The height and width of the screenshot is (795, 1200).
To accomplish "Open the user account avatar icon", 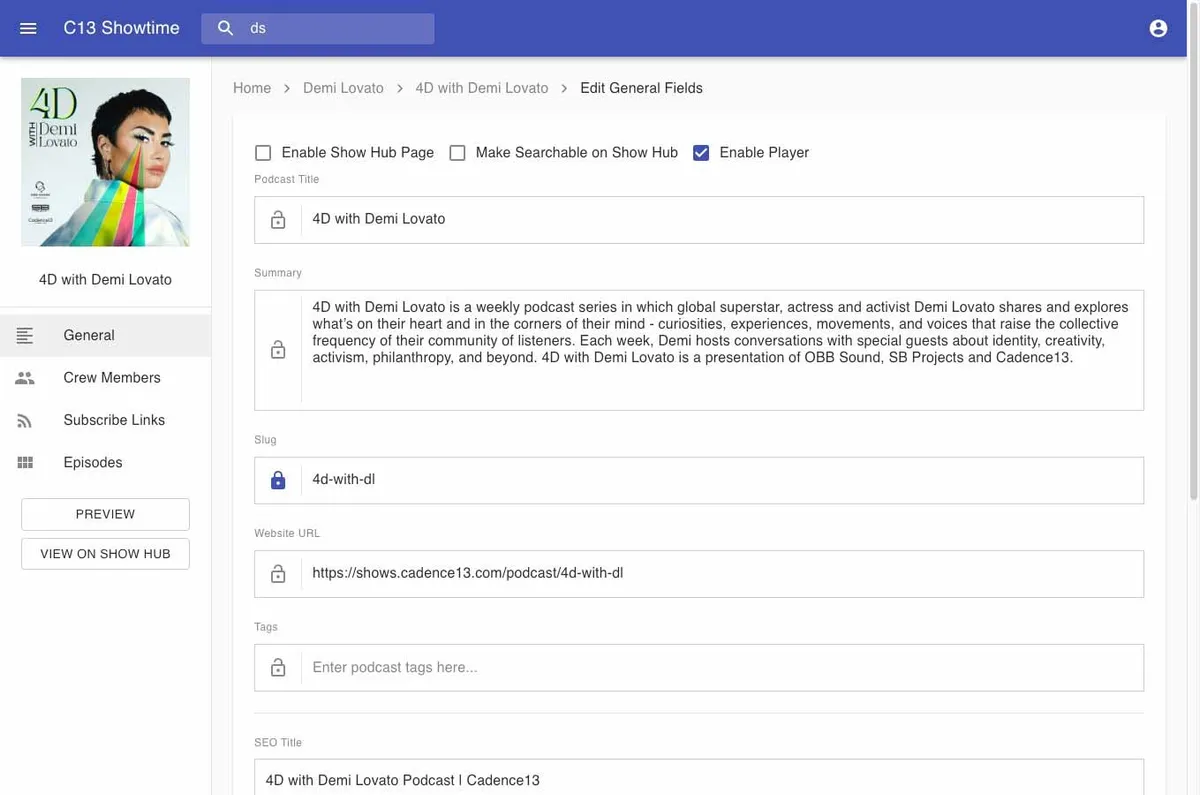I will point(1158,28).
